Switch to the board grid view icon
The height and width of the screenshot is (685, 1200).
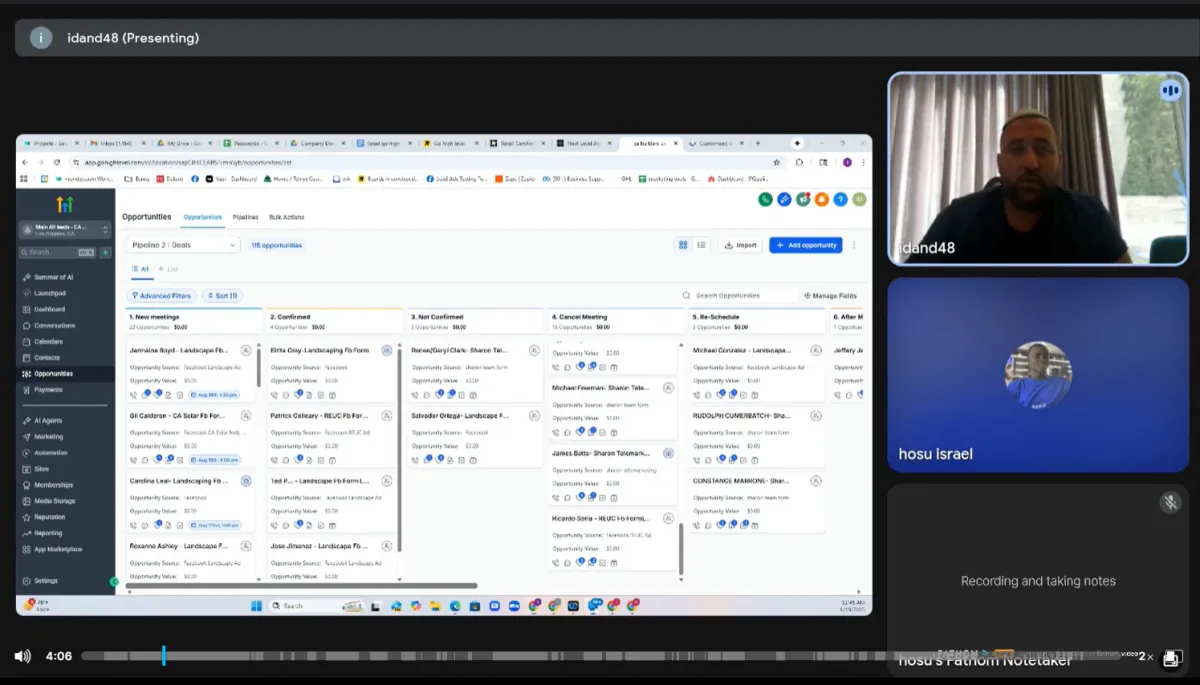pyautogui.click(x=683, y=245)
